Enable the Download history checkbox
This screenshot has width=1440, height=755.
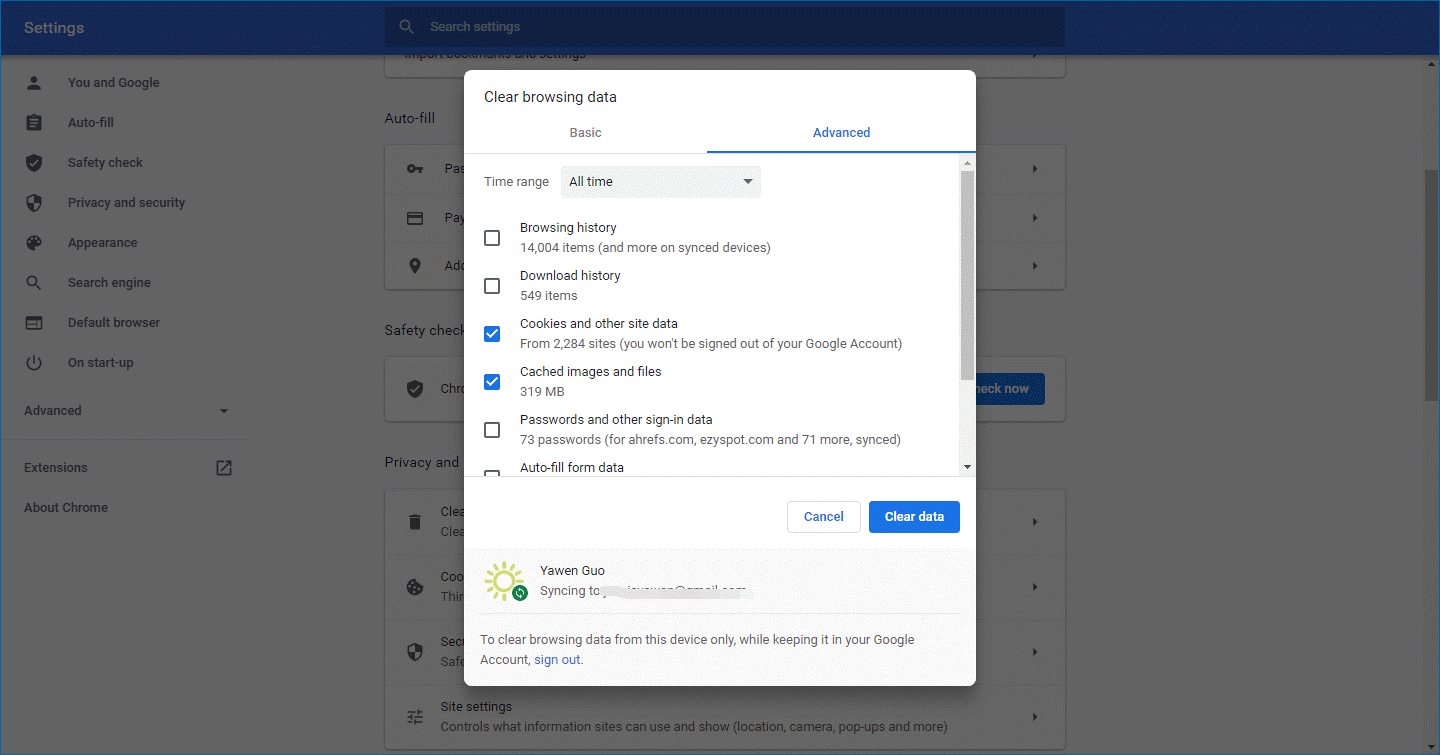(x=492, y=285)
